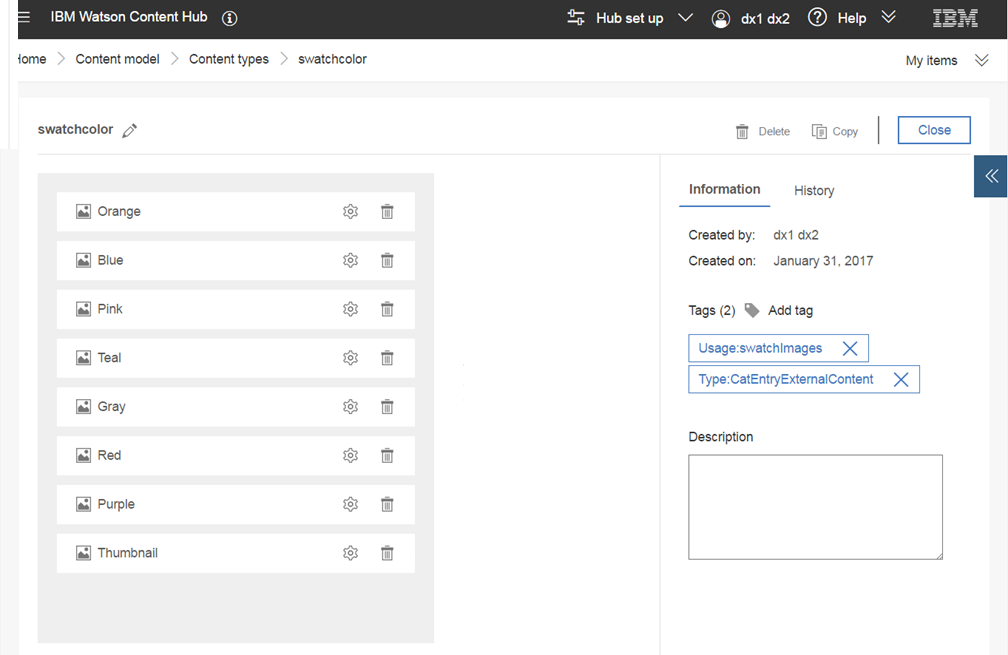Screen dimensions: 1008x655
Task: Select the Pink element label
Action: (x=110, y=309)
